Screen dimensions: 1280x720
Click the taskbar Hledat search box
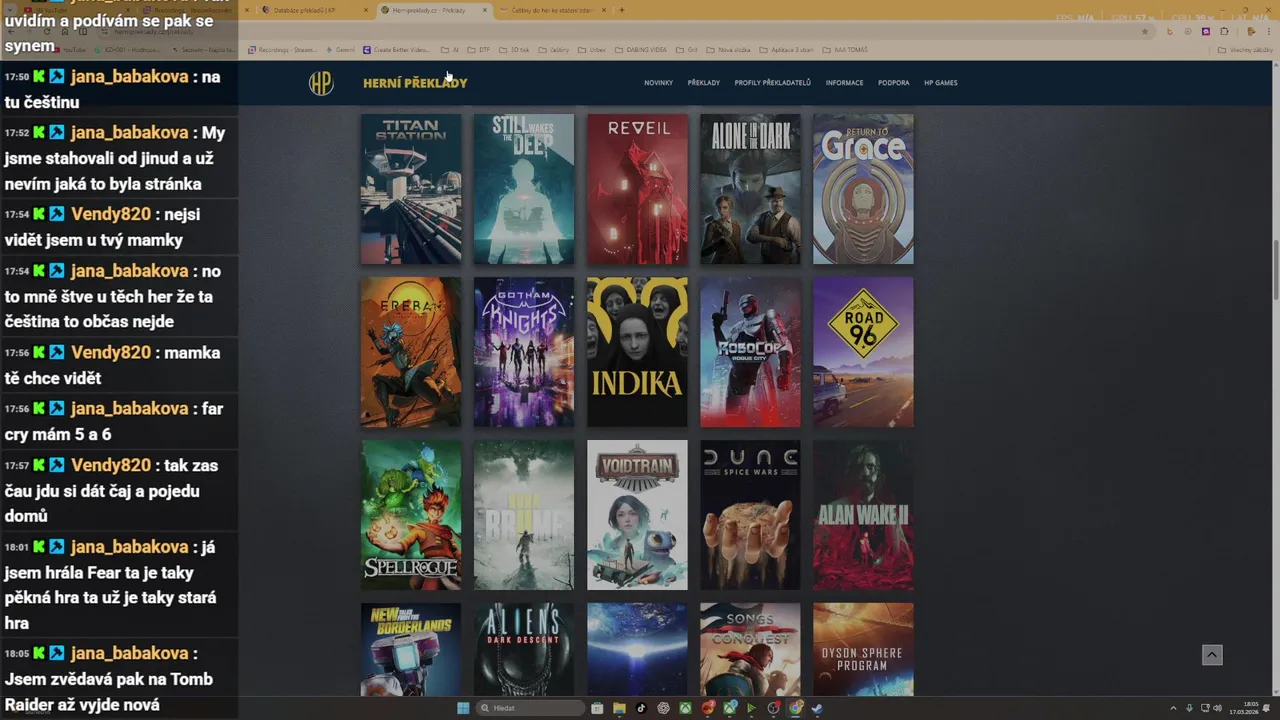pos(530,708)
